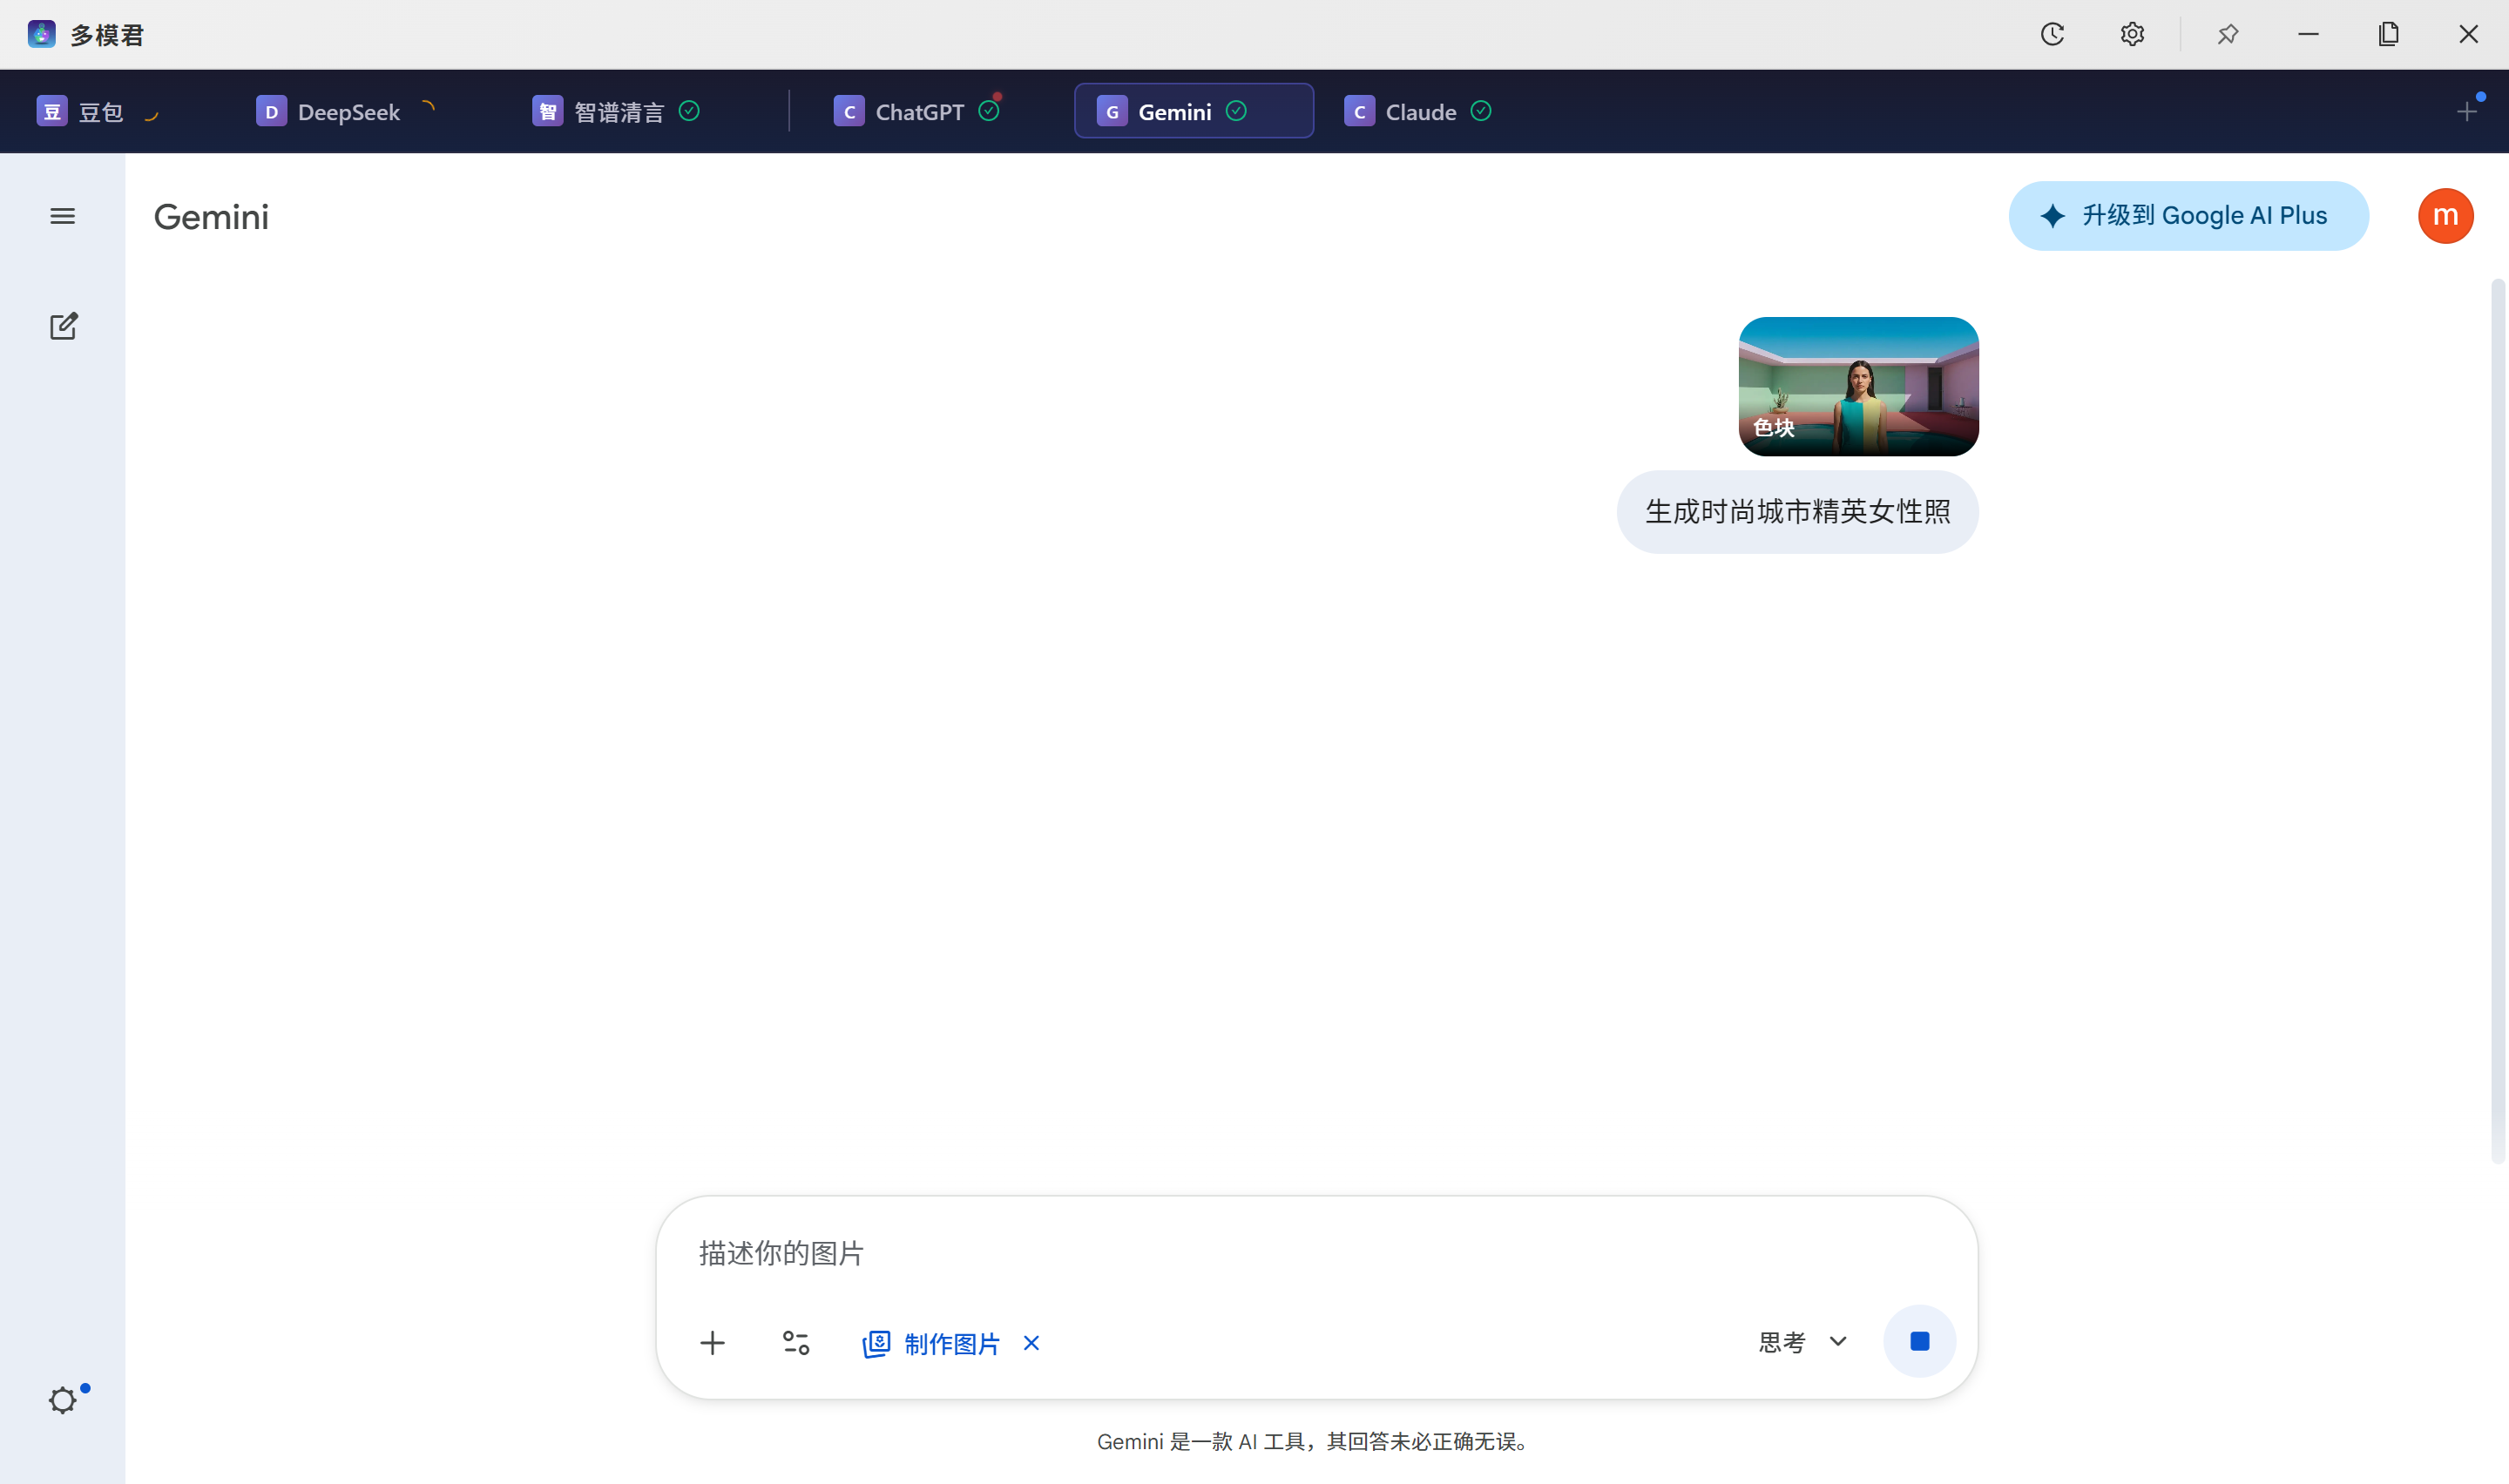
Task: Click the Gemini tab green check status icon
Action: point(1236,111)
